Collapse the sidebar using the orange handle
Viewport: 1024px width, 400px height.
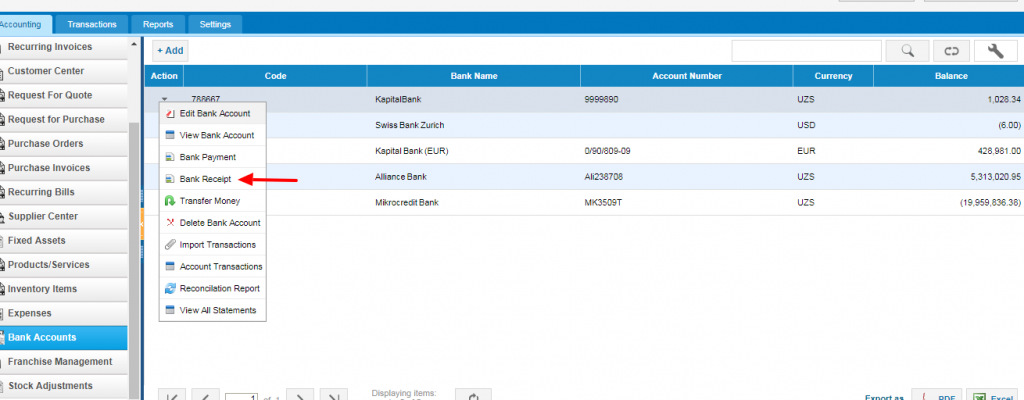(142, 224)
